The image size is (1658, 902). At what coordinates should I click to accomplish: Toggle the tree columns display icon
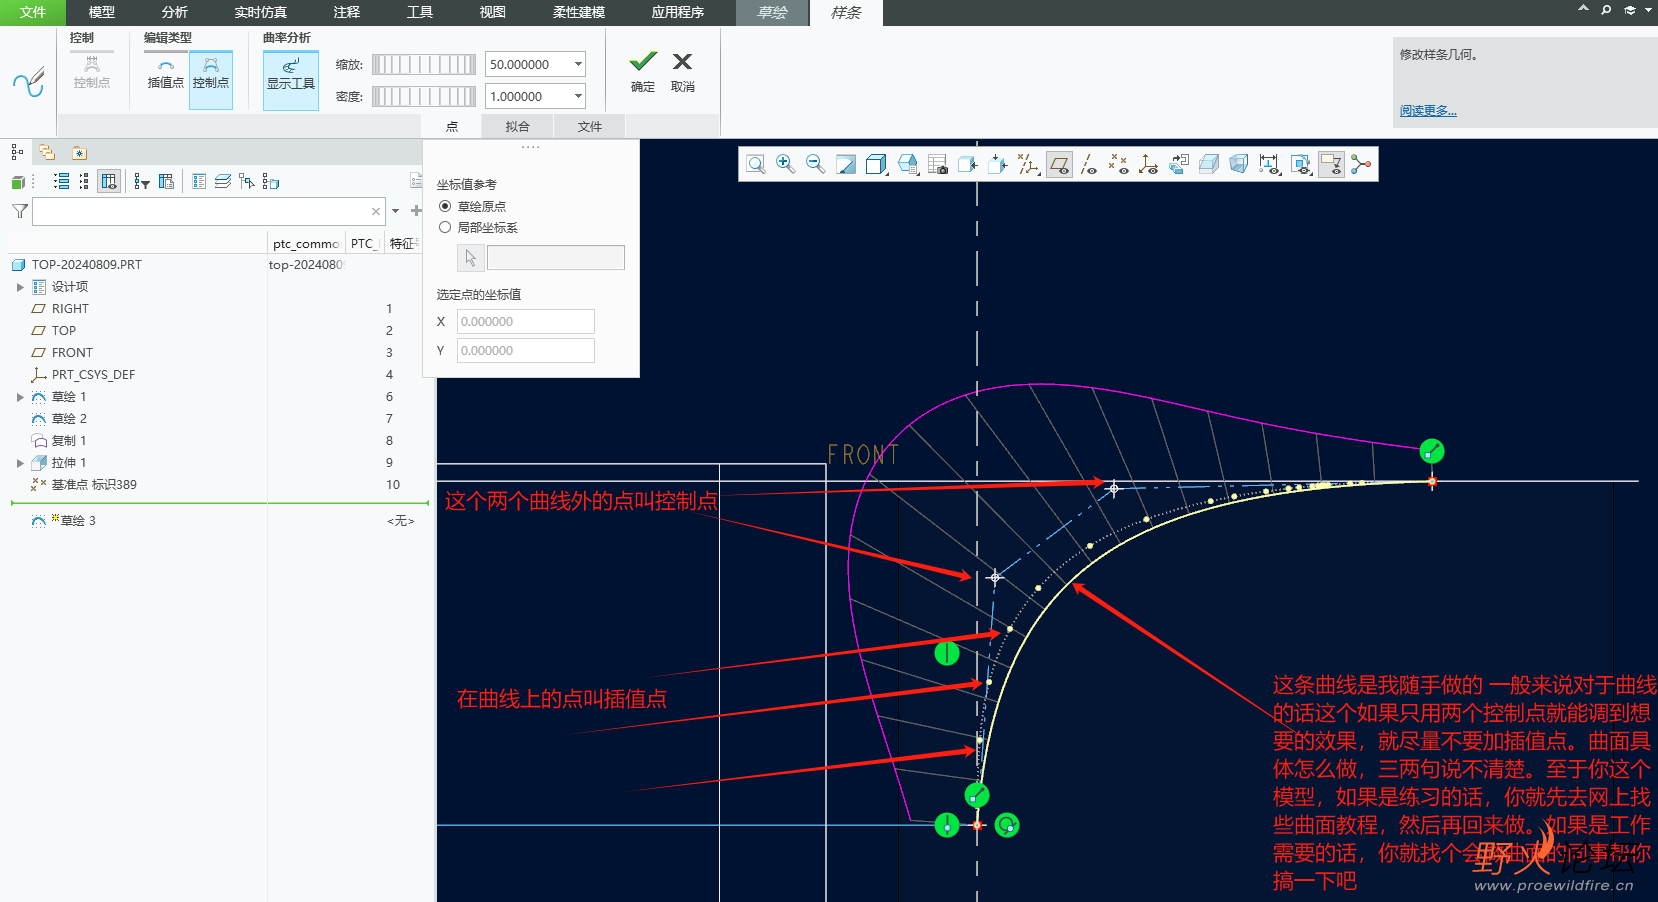(109, 181)
